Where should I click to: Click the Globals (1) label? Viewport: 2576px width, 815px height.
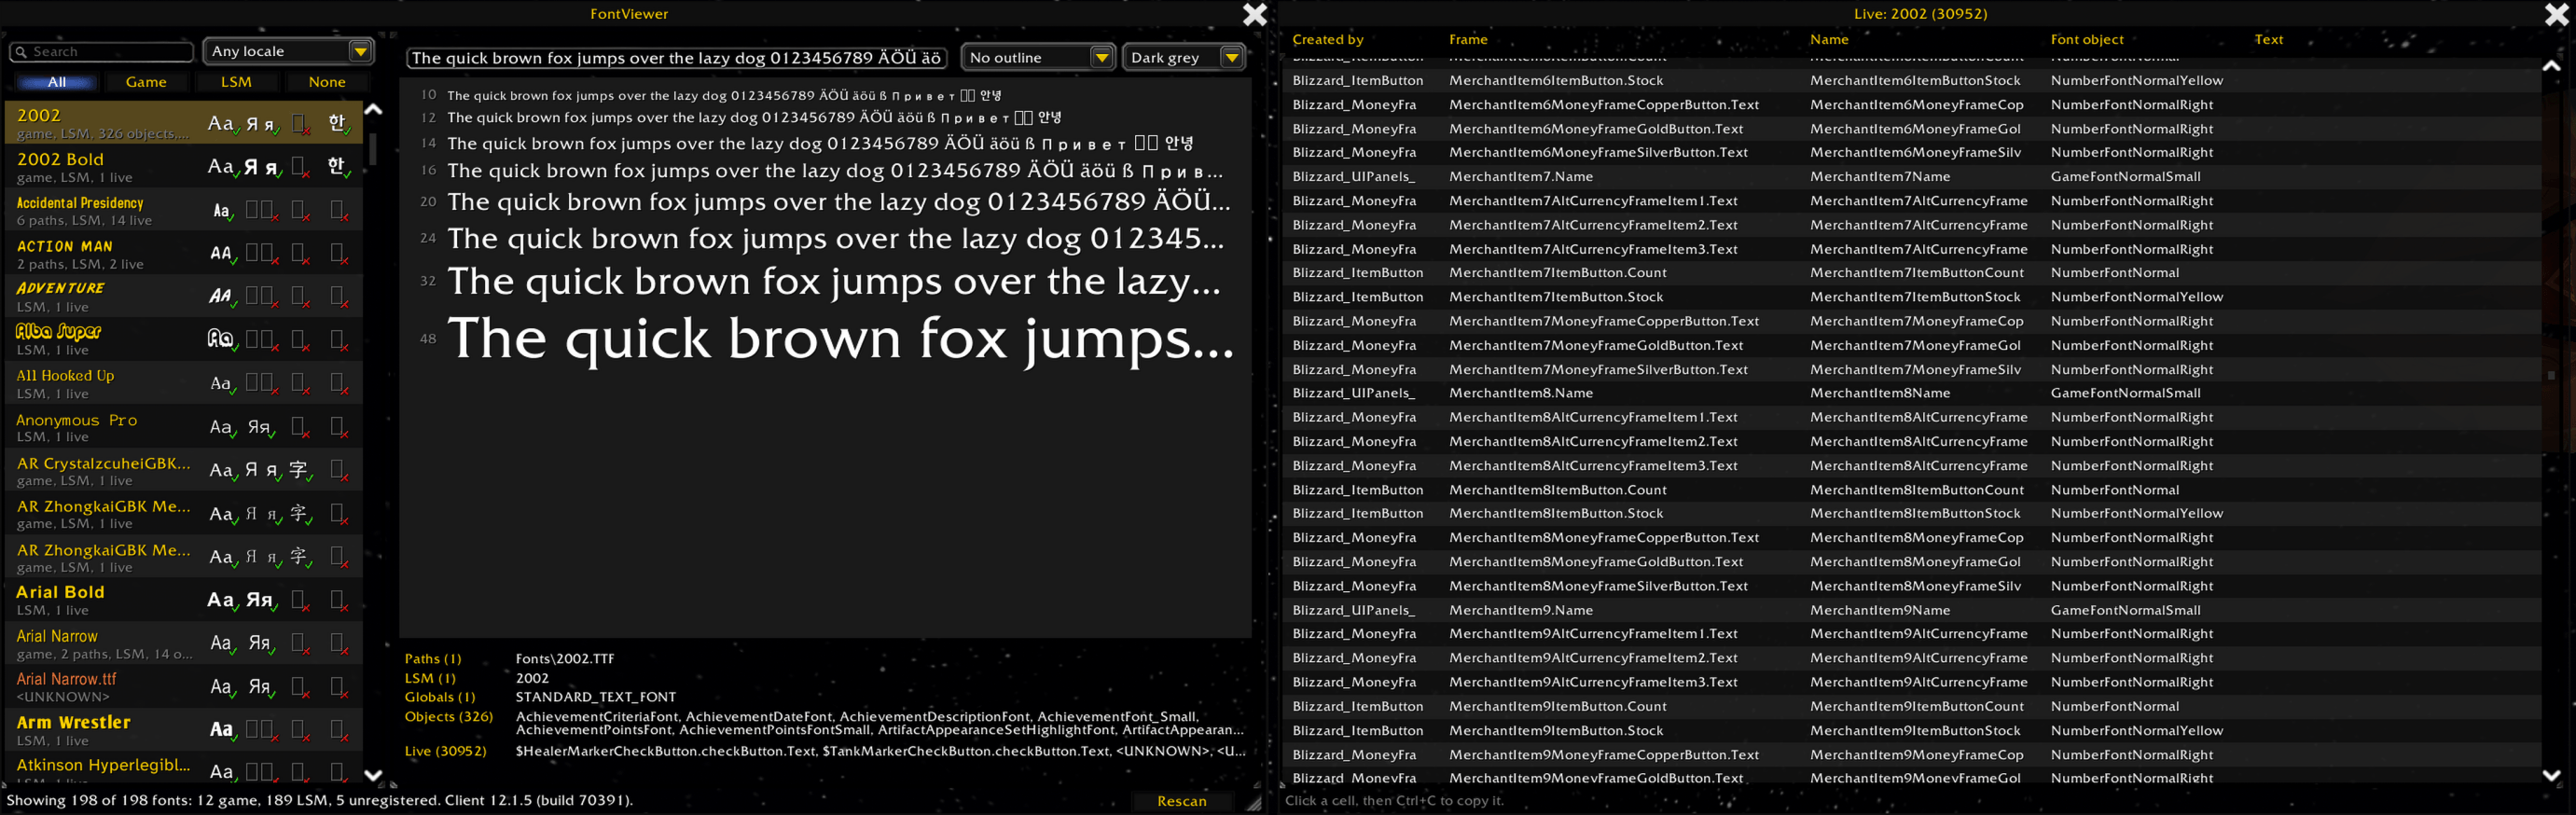point(440,697)
